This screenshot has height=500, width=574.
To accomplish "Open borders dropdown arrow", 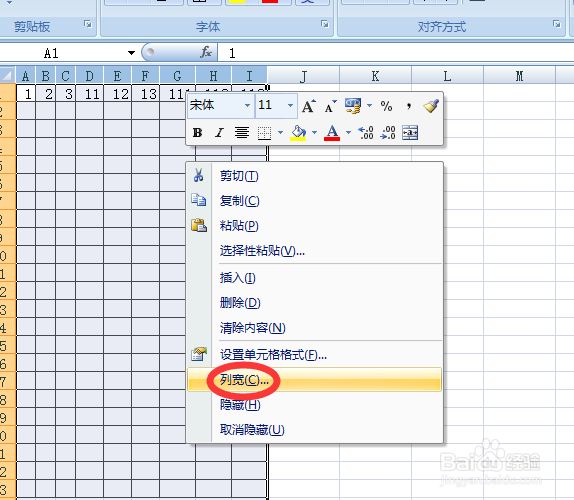I will [280, 133].
